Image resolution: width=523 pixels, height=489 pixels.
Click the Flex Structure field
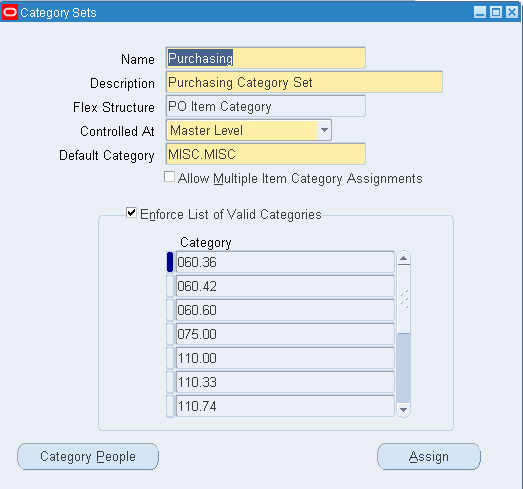[266, 106]
